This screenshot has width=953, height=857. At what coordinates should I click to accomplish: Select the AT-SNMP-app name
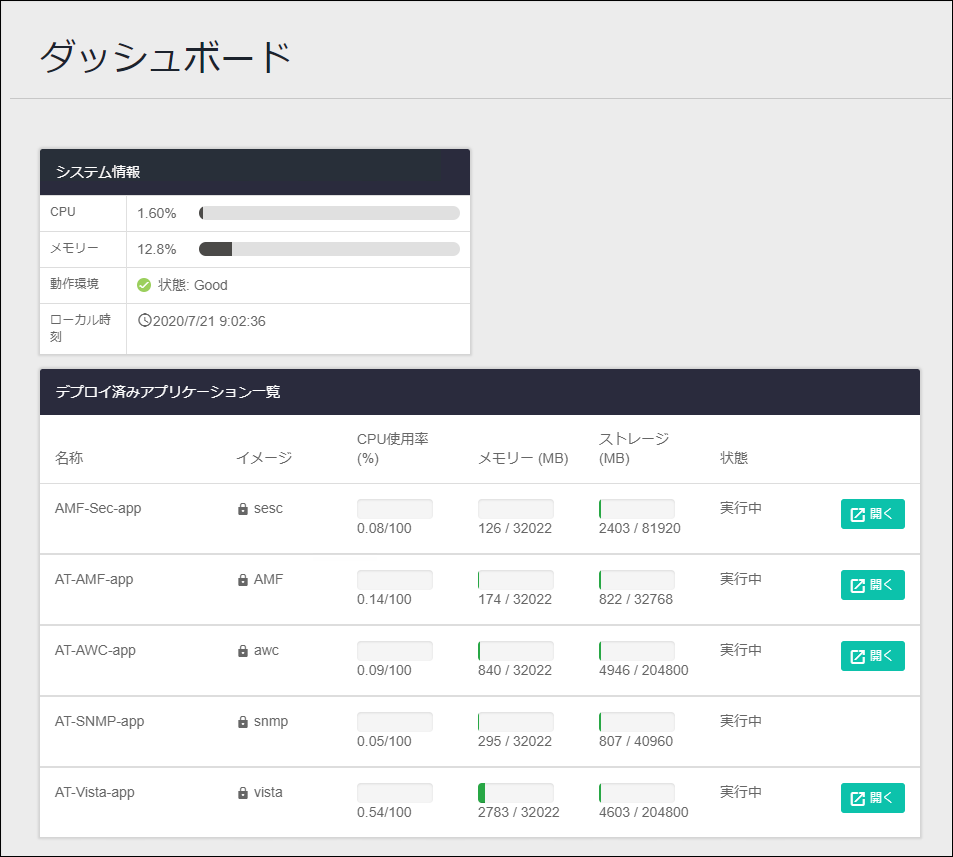tap(99, 721)
